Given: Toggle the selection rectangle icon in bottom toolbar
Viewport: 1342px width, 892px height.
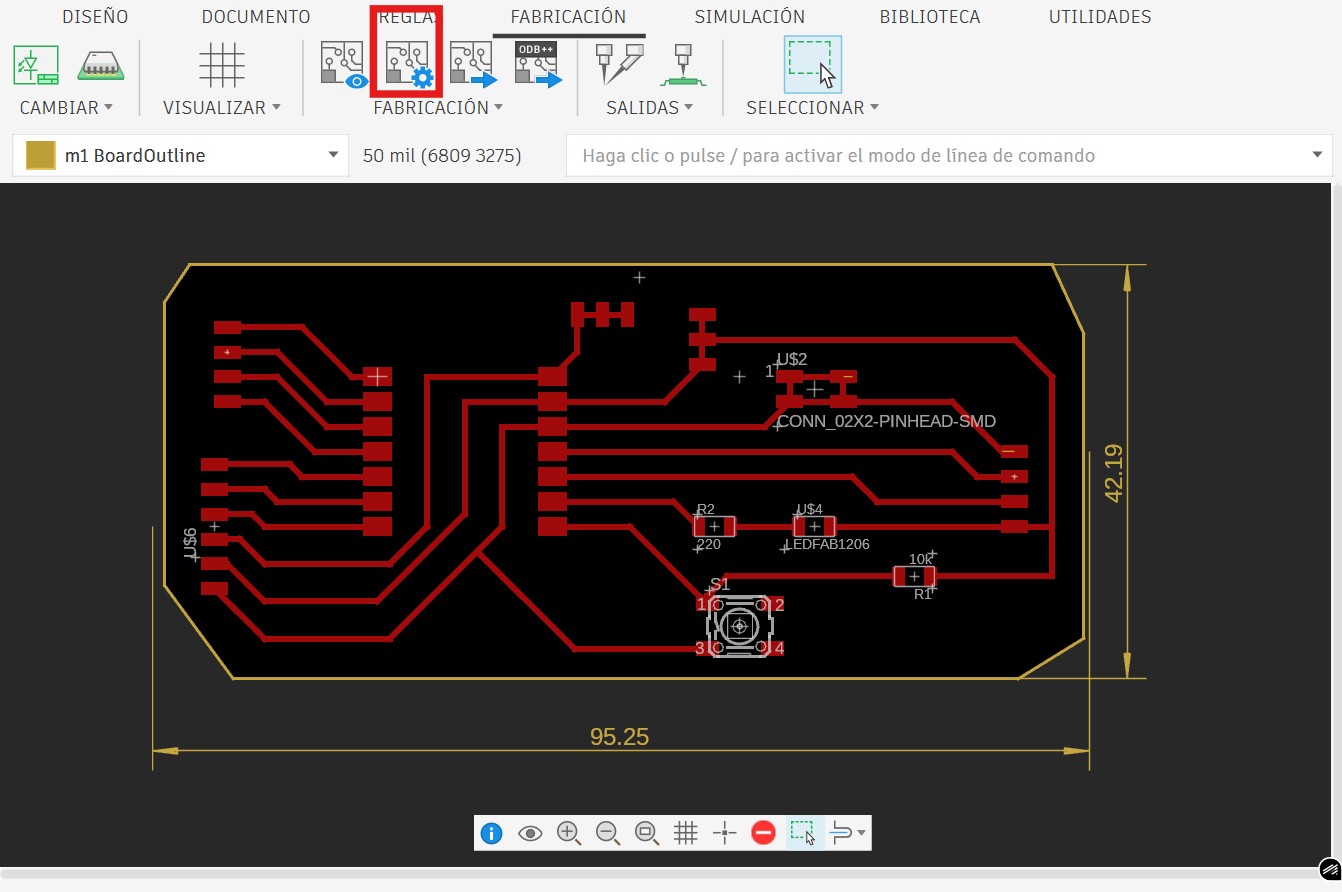Looking at the screenshot, I should click(x=803, y=832).
